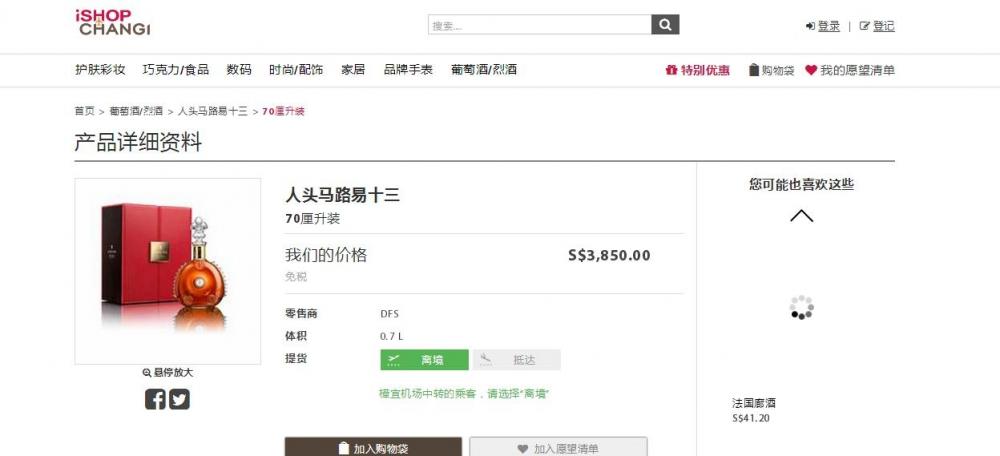Click 加入愿望清单 add to wishlist button
Viewport: 1000px width, 456px height.
pos(559,447)
